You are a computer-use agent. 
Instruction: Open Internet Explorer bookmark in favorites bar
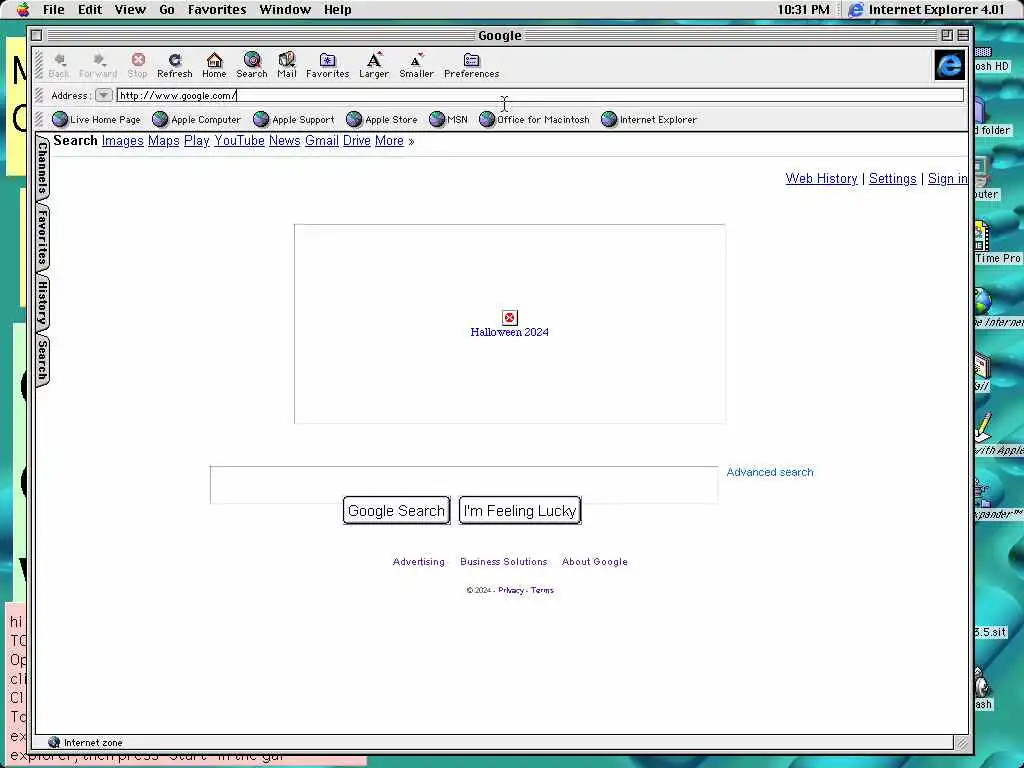pos(649,120)
